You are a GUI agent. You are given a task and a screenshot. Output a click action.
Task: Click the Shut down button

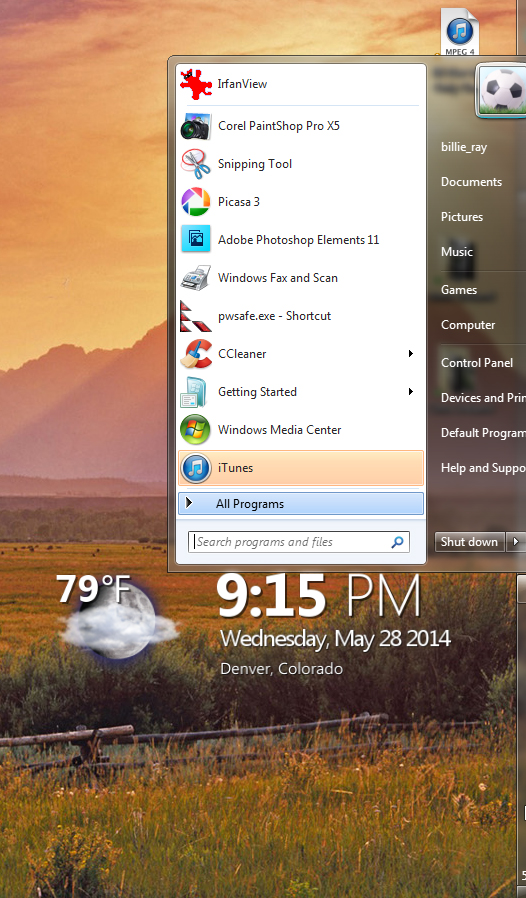pos(469,542)
